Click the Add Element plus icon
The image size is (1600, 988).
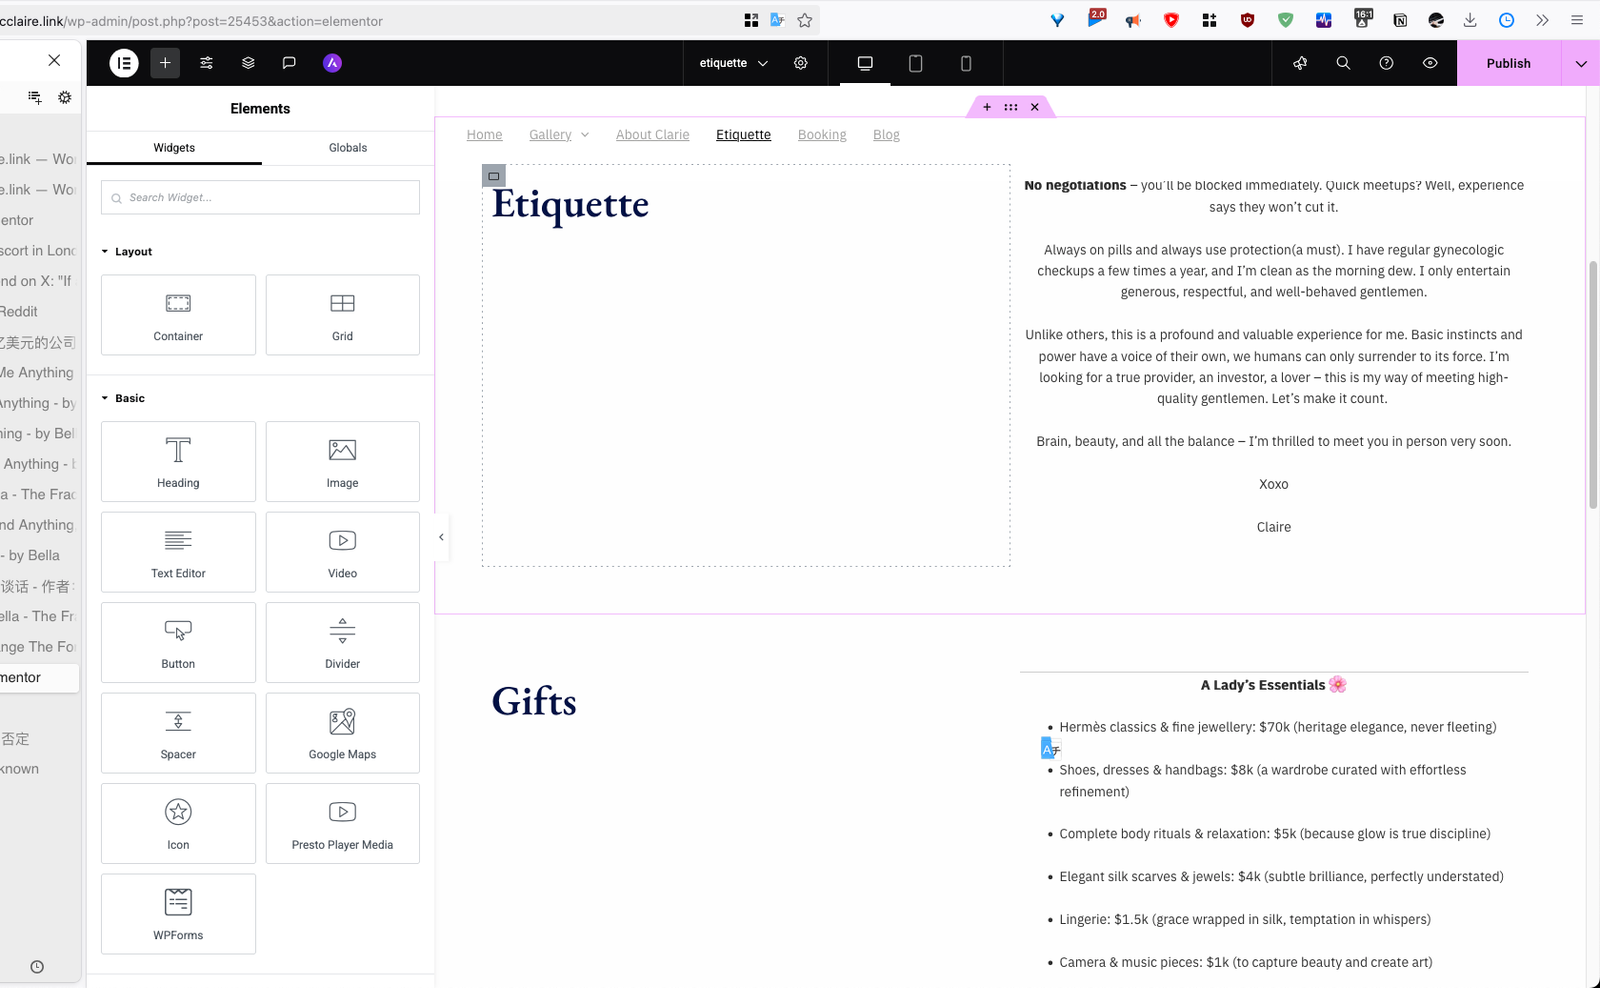(x=165, y=63)
